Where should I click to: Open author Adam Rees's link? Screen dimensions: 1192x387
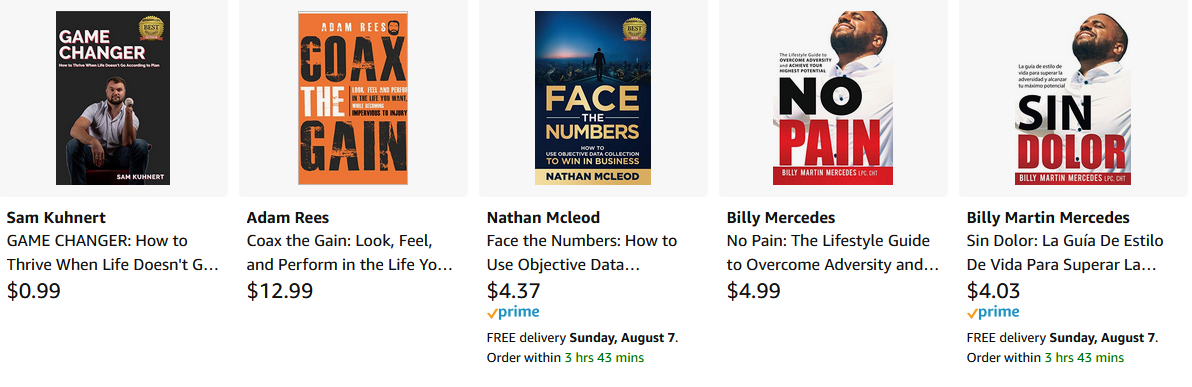tap(288, 217)
